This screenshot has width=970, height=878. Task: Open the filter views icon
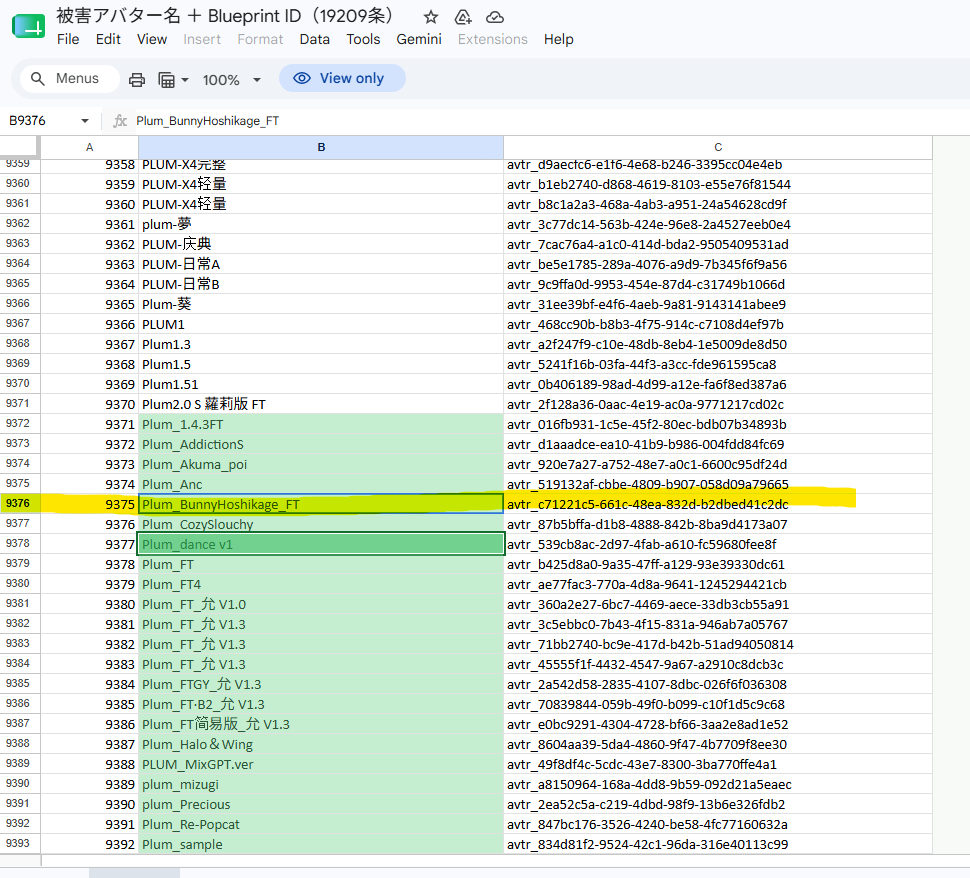pos(166,80)
